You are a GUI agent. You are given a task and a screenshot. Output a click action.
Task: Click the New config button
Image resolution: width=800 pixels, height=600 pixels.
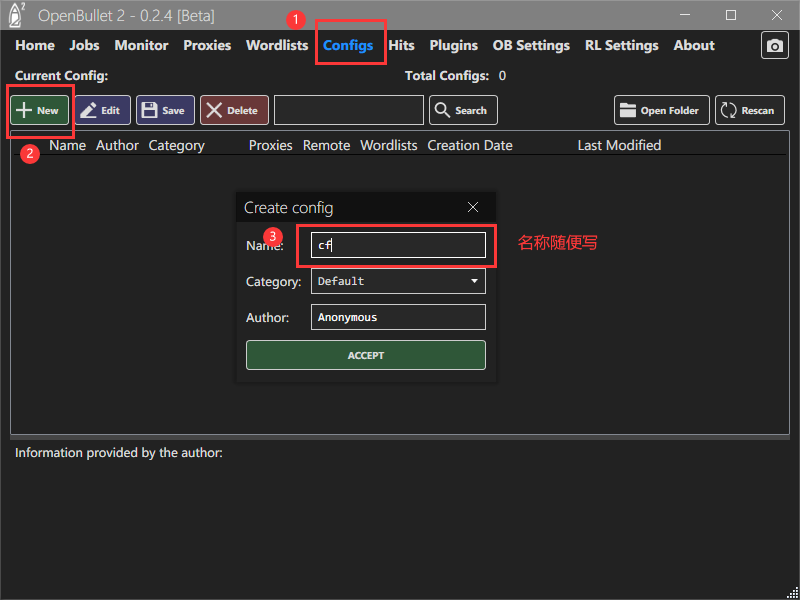[x=39, y=110]
